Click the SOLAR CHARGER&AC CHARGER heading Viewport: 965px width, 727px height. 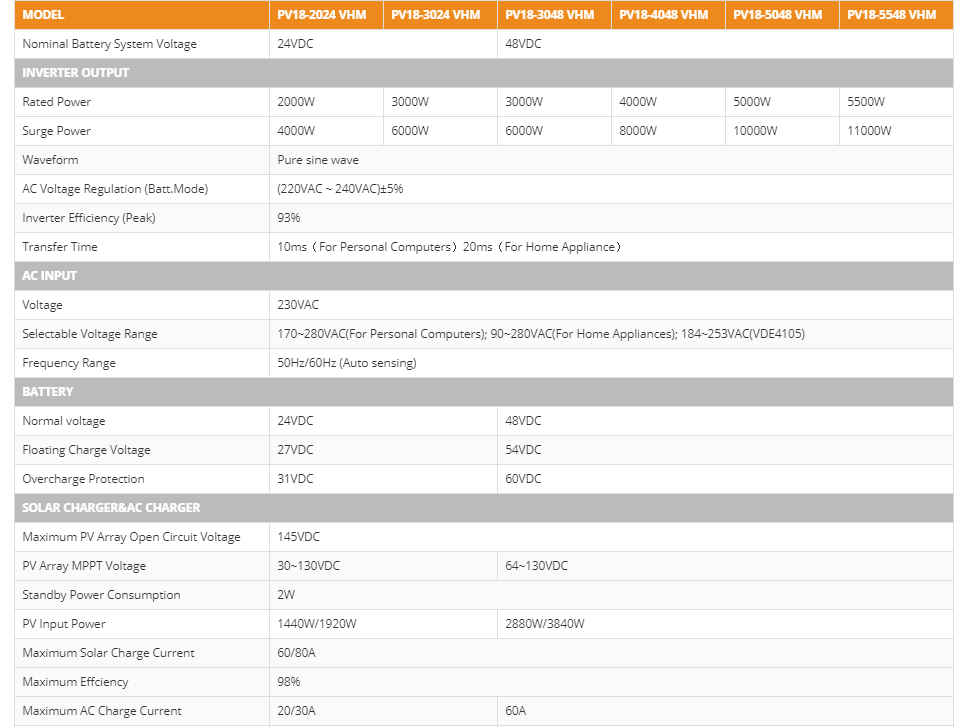click(x=111, y=508)
